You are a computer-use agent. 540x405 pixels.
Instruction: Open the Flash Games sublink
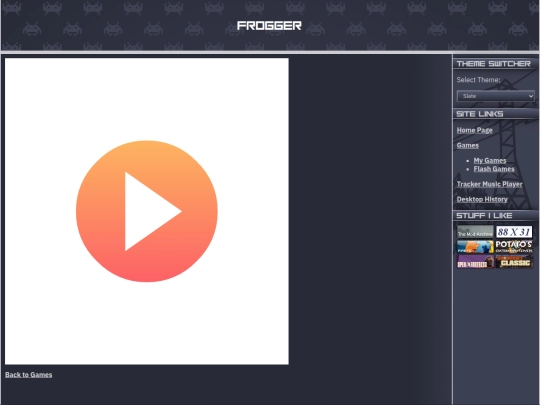(x=494, y=169)
